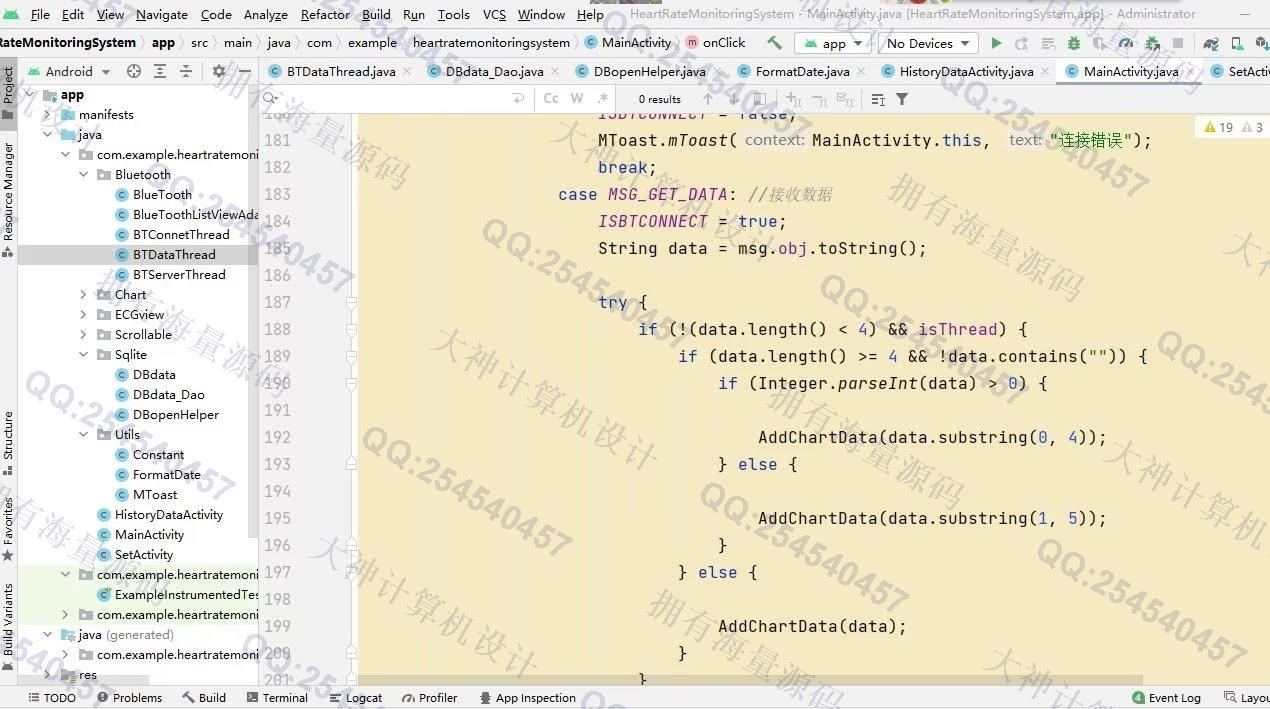Select BlueTooth class in project tree
The image size is (1270, 709).
(162, 194)
